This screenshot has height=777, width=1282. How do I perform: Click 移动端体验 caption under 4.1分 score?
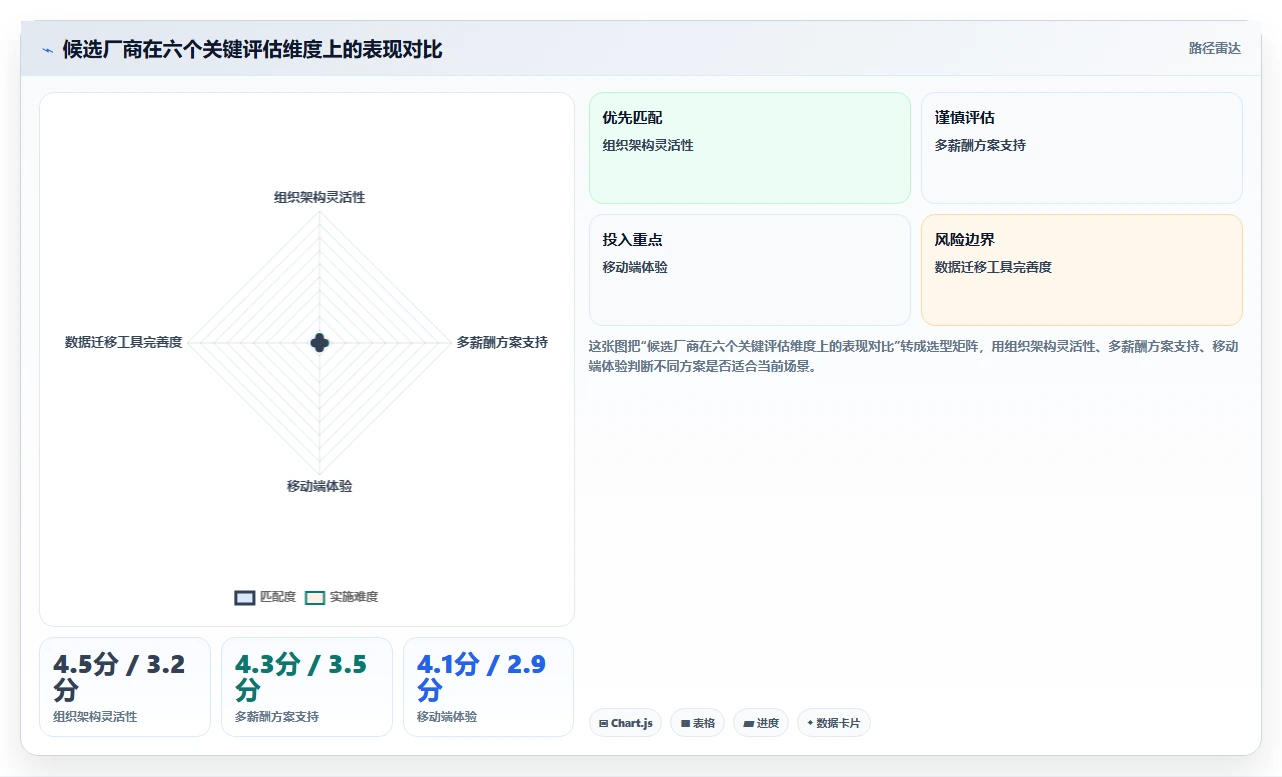447,717
